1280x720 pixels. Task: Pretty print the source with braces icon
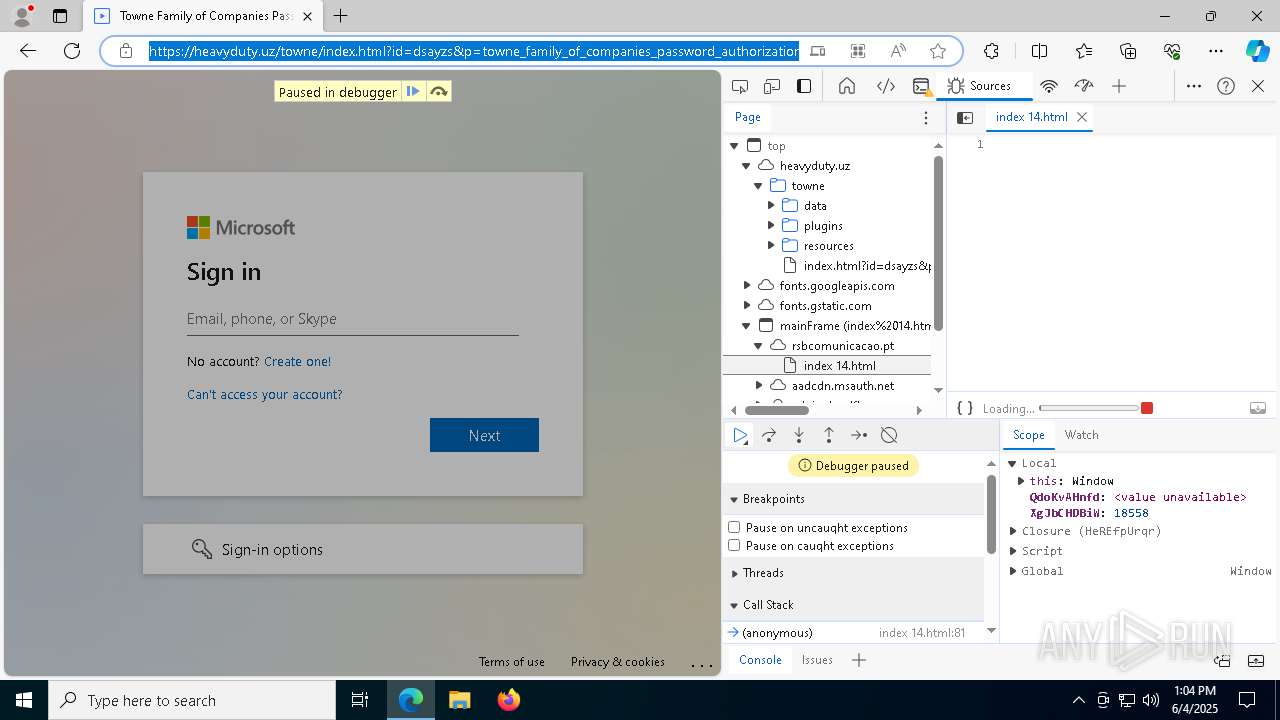point(965,408)
